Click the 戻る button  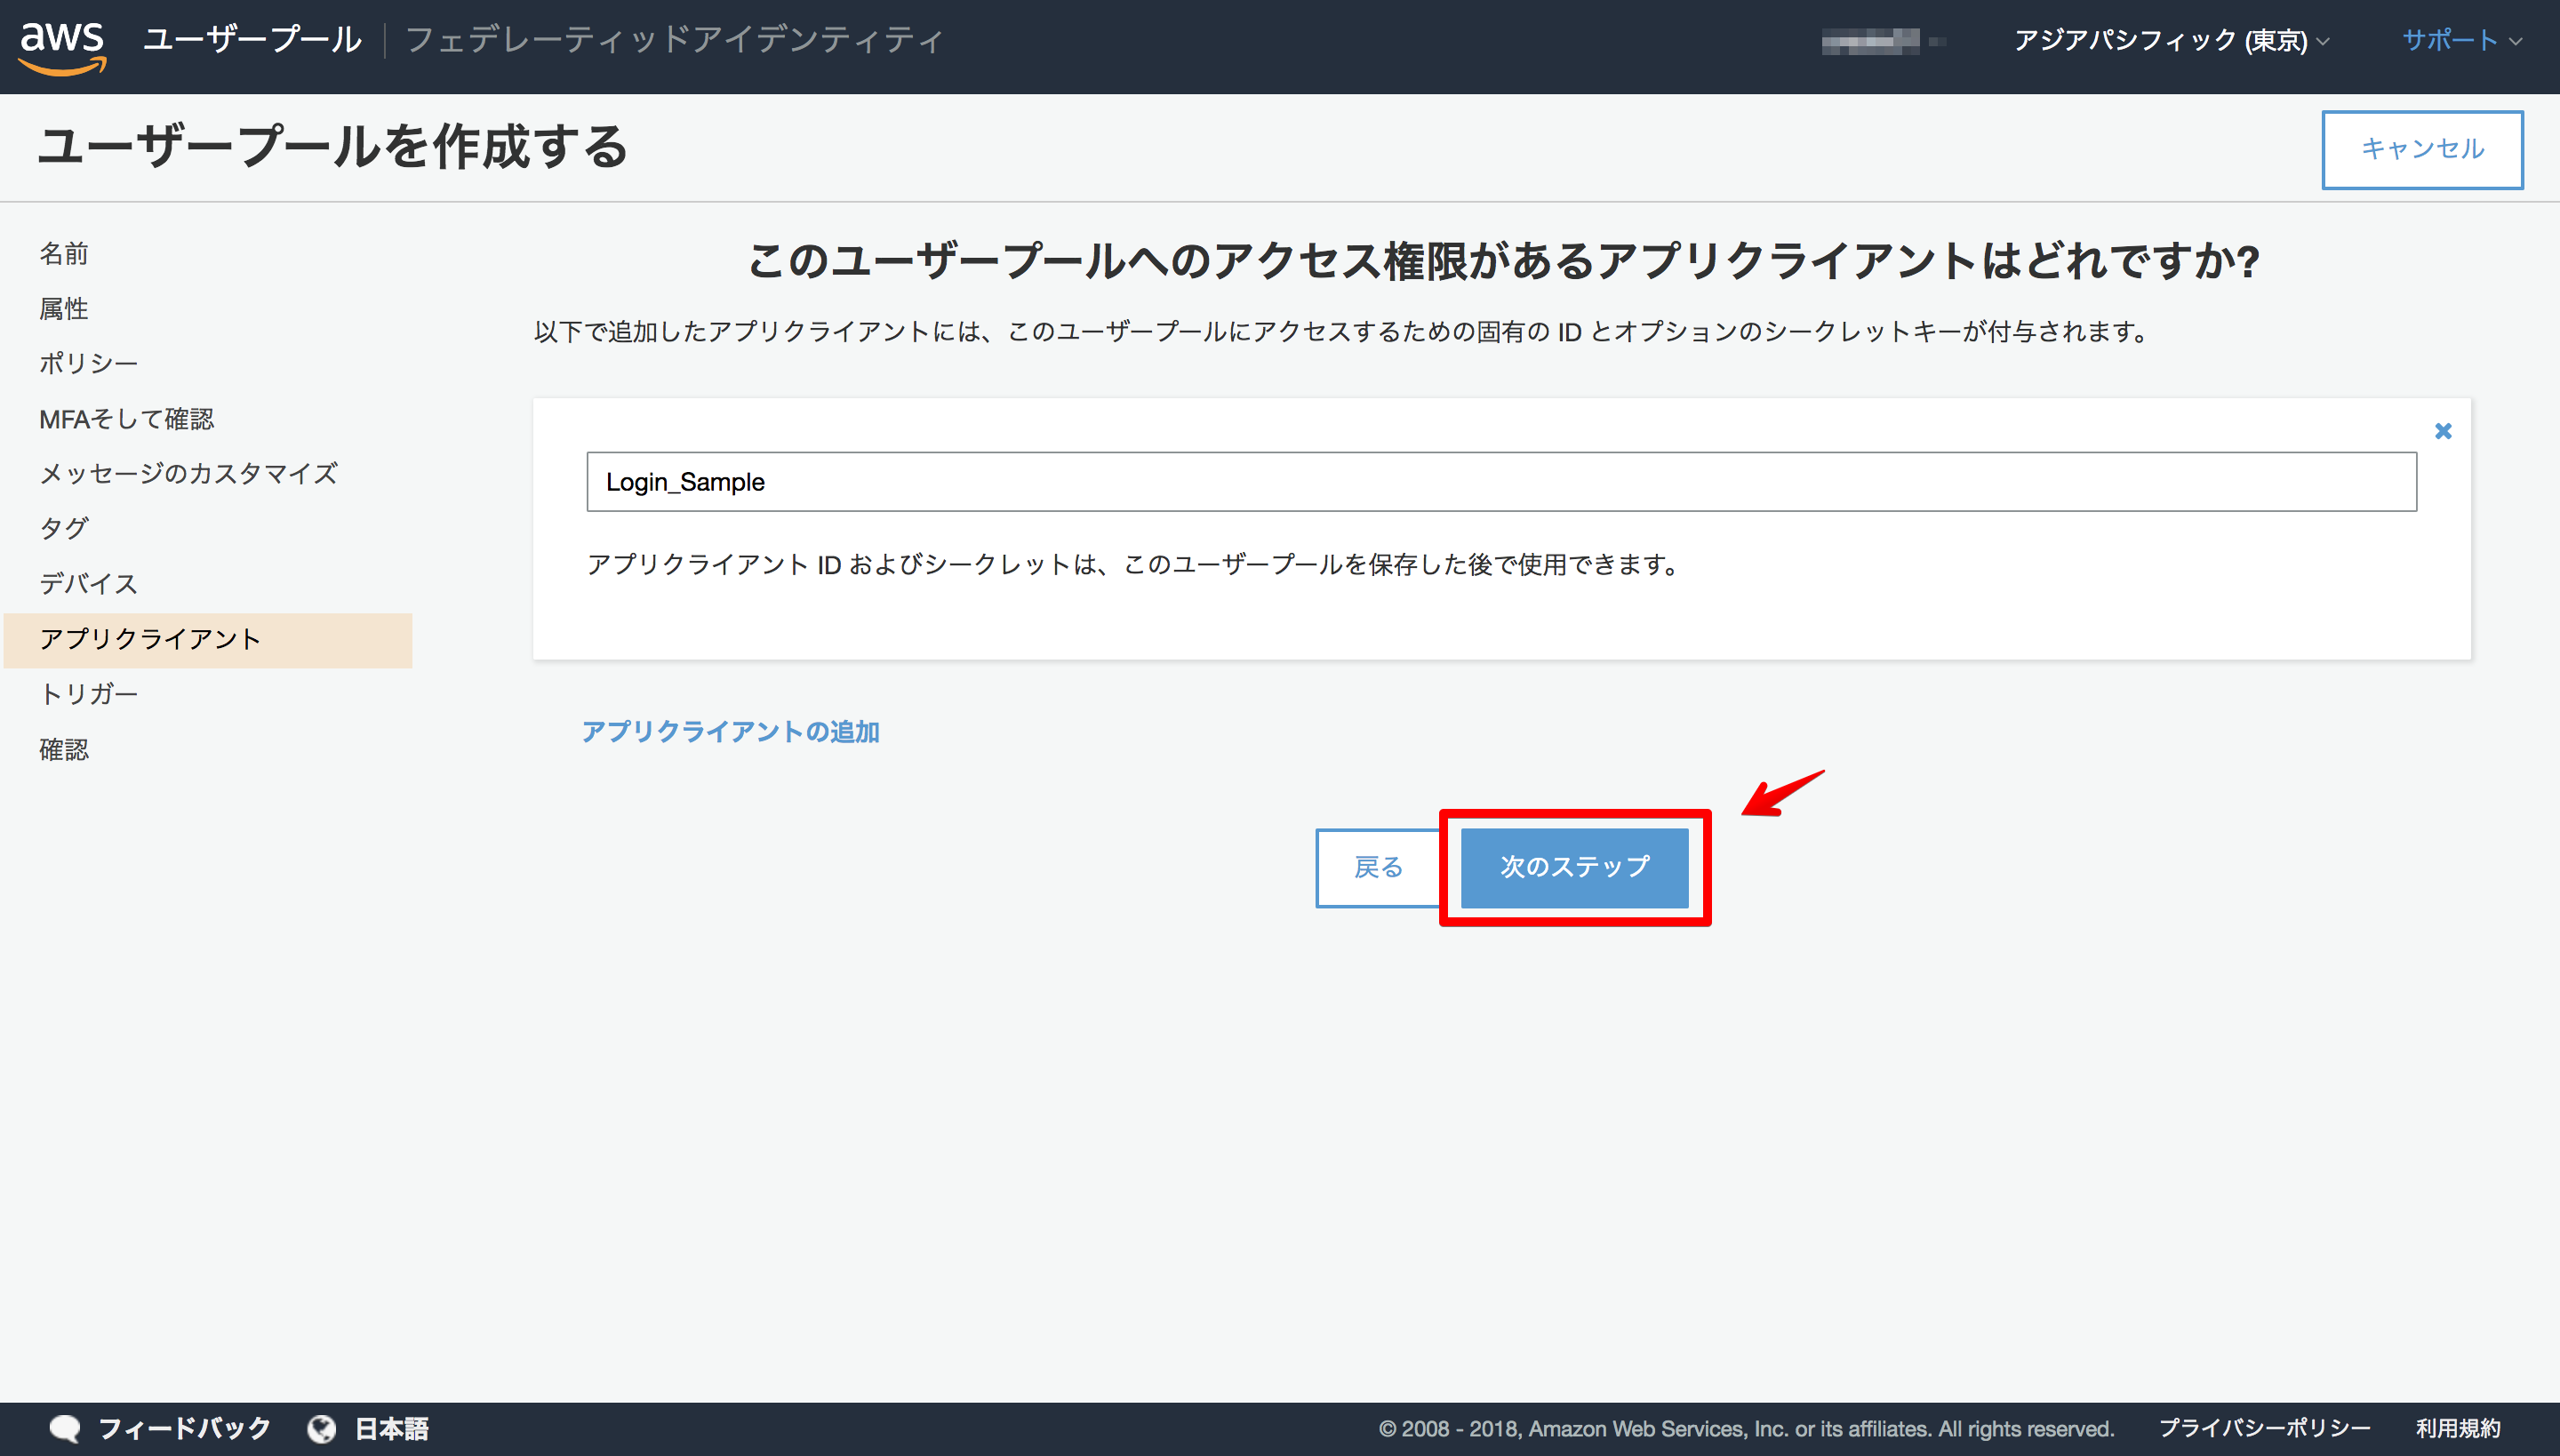(x=1378, y=867)
